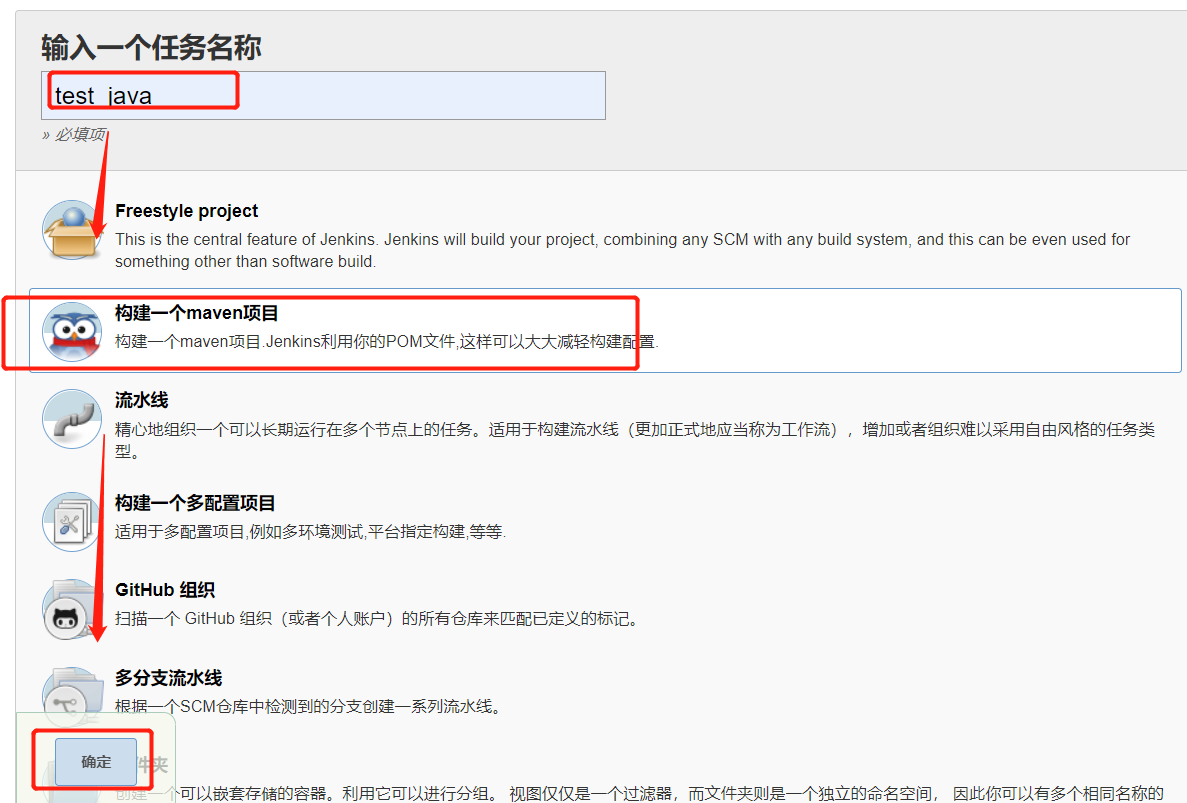
Task: Select the GitHub 组织 octocat icon
Action: point(73,609)
